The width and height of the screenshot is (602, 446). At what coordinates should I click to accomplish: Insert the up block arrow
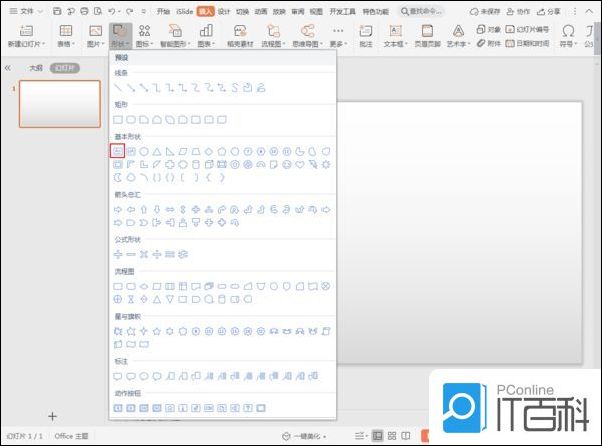point(144,210)
